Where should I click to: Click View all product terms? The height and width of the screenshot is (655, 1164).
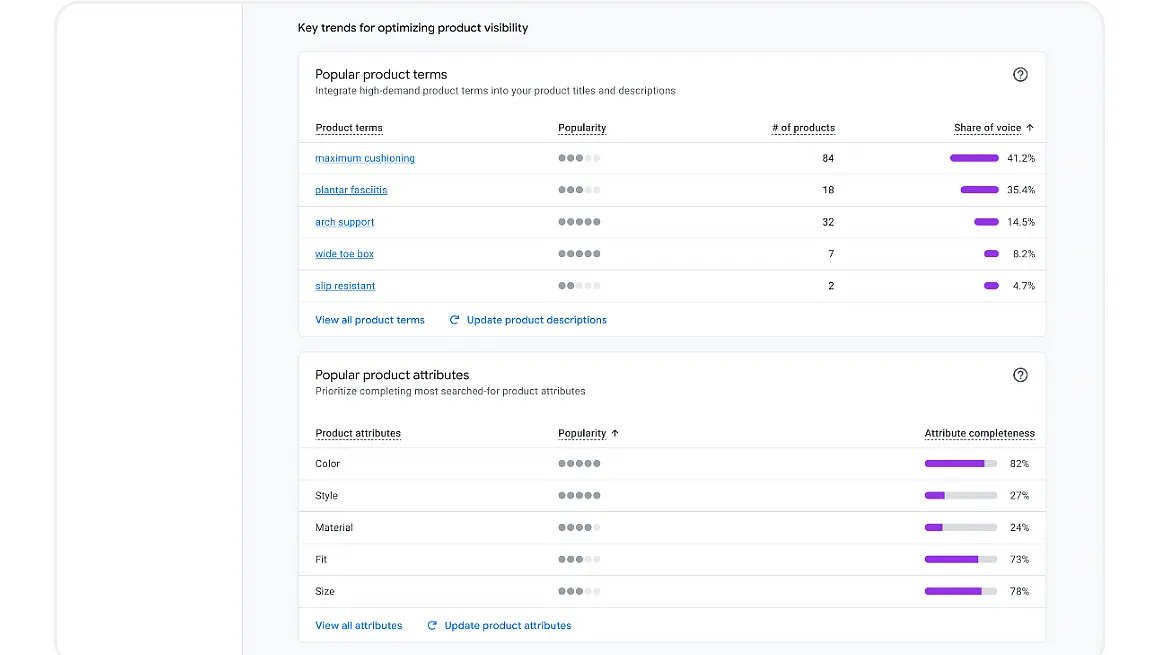coord(370,320)
